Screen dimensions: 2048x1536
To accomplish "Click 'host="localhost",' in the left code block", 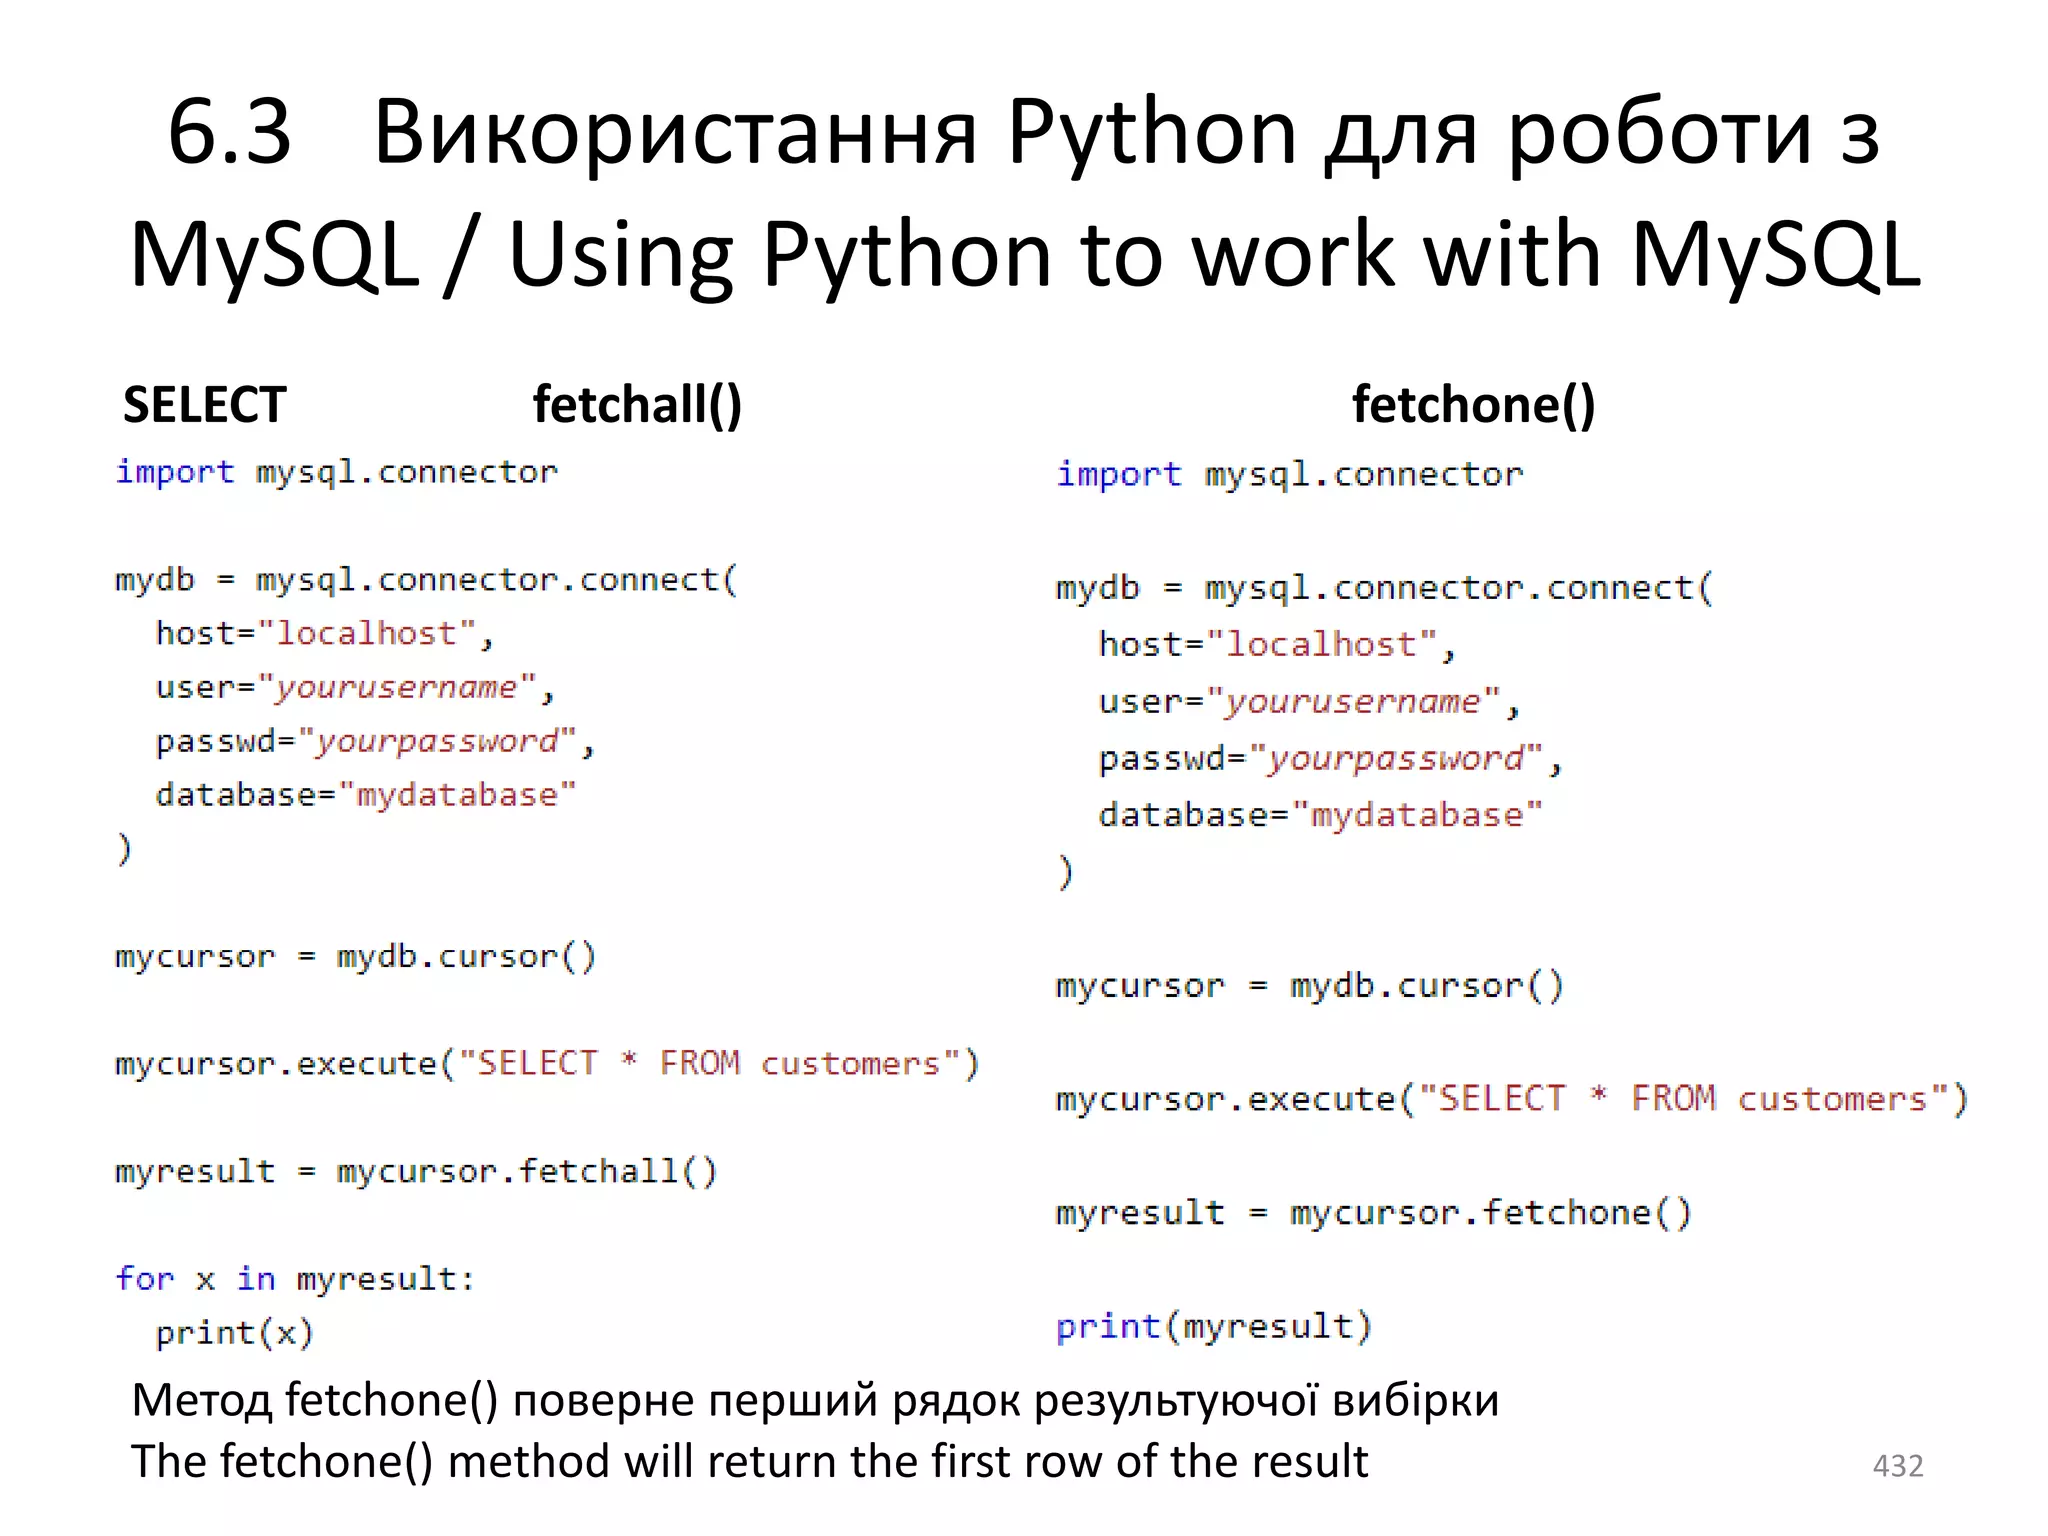I will [x=325, y=634].
